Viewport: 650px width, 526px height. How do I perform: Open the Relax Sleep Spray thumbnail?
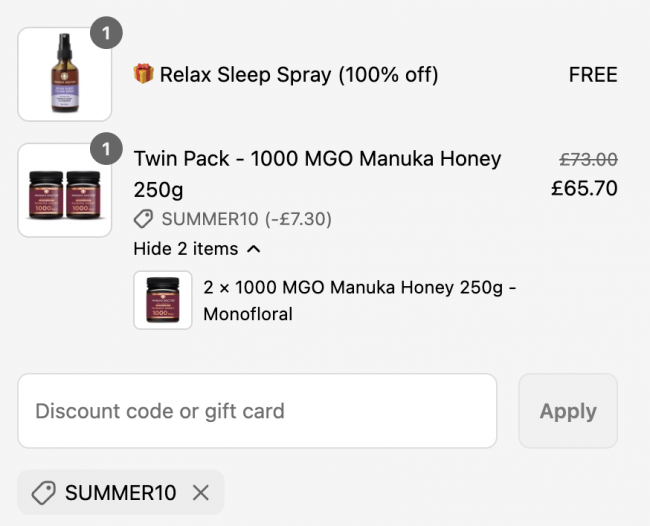pyautogui.click(x=65, y=74)
